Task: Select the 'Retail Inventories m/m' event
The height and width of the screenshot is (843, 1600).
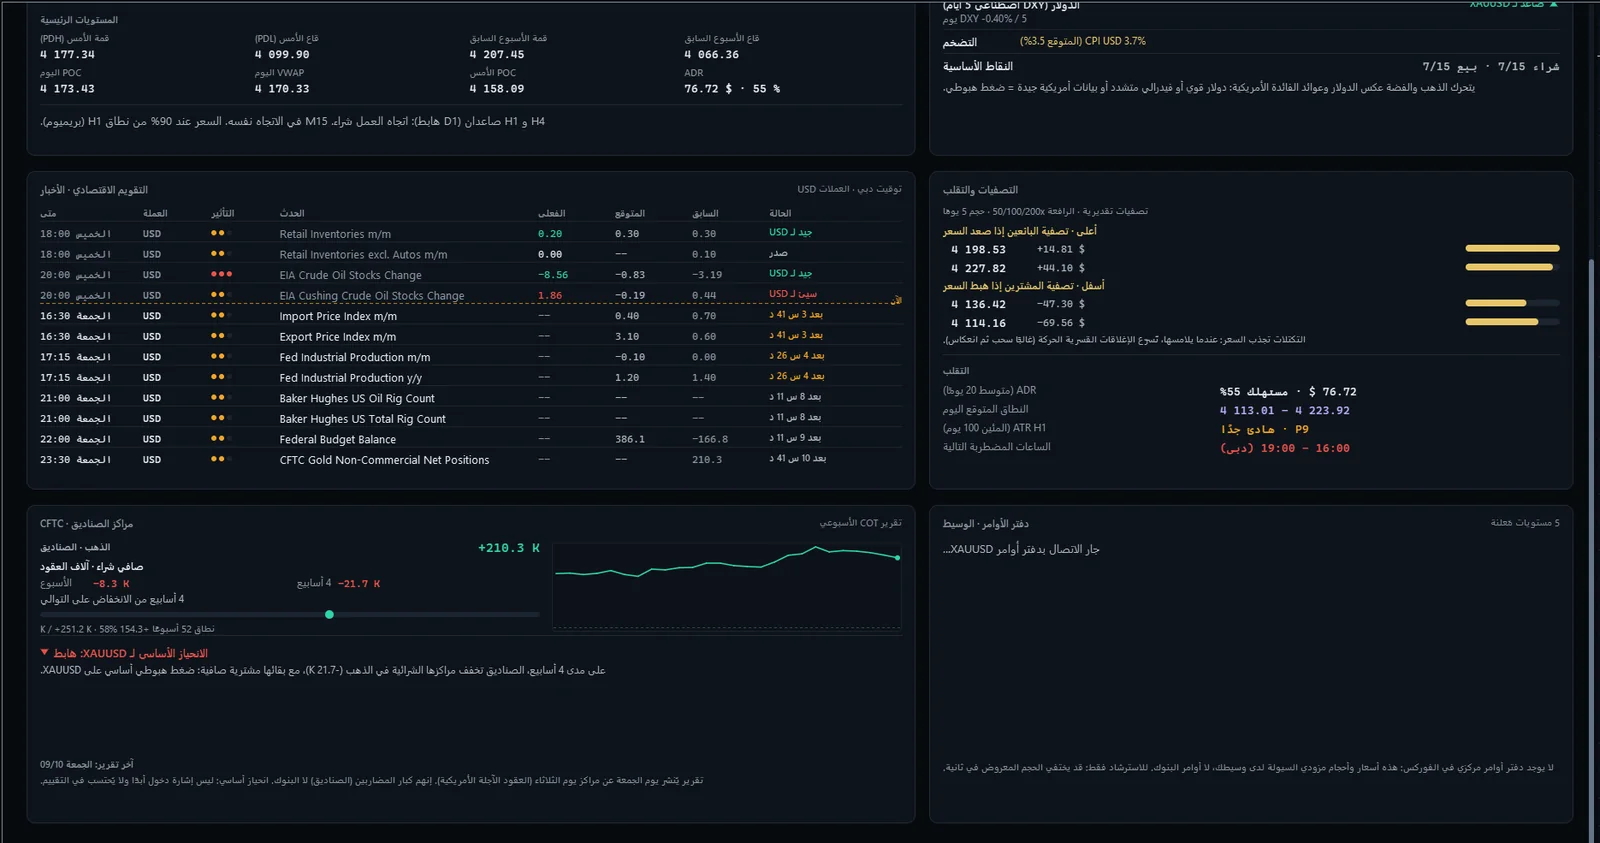Action: pos(335,234)
